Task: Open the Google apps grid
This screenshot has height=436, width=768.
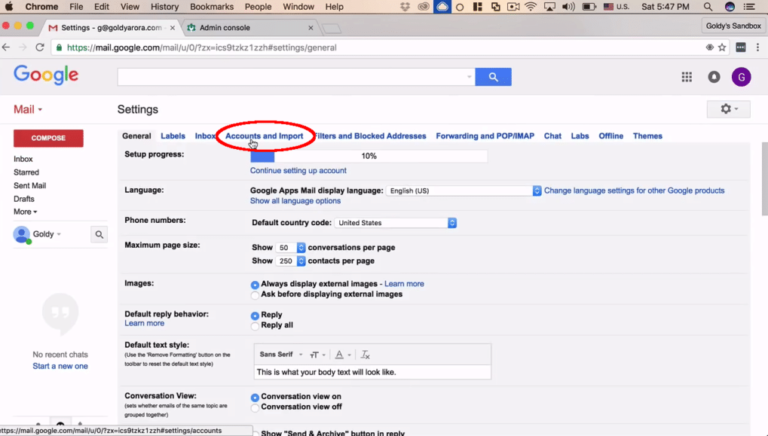Action: 687,77
